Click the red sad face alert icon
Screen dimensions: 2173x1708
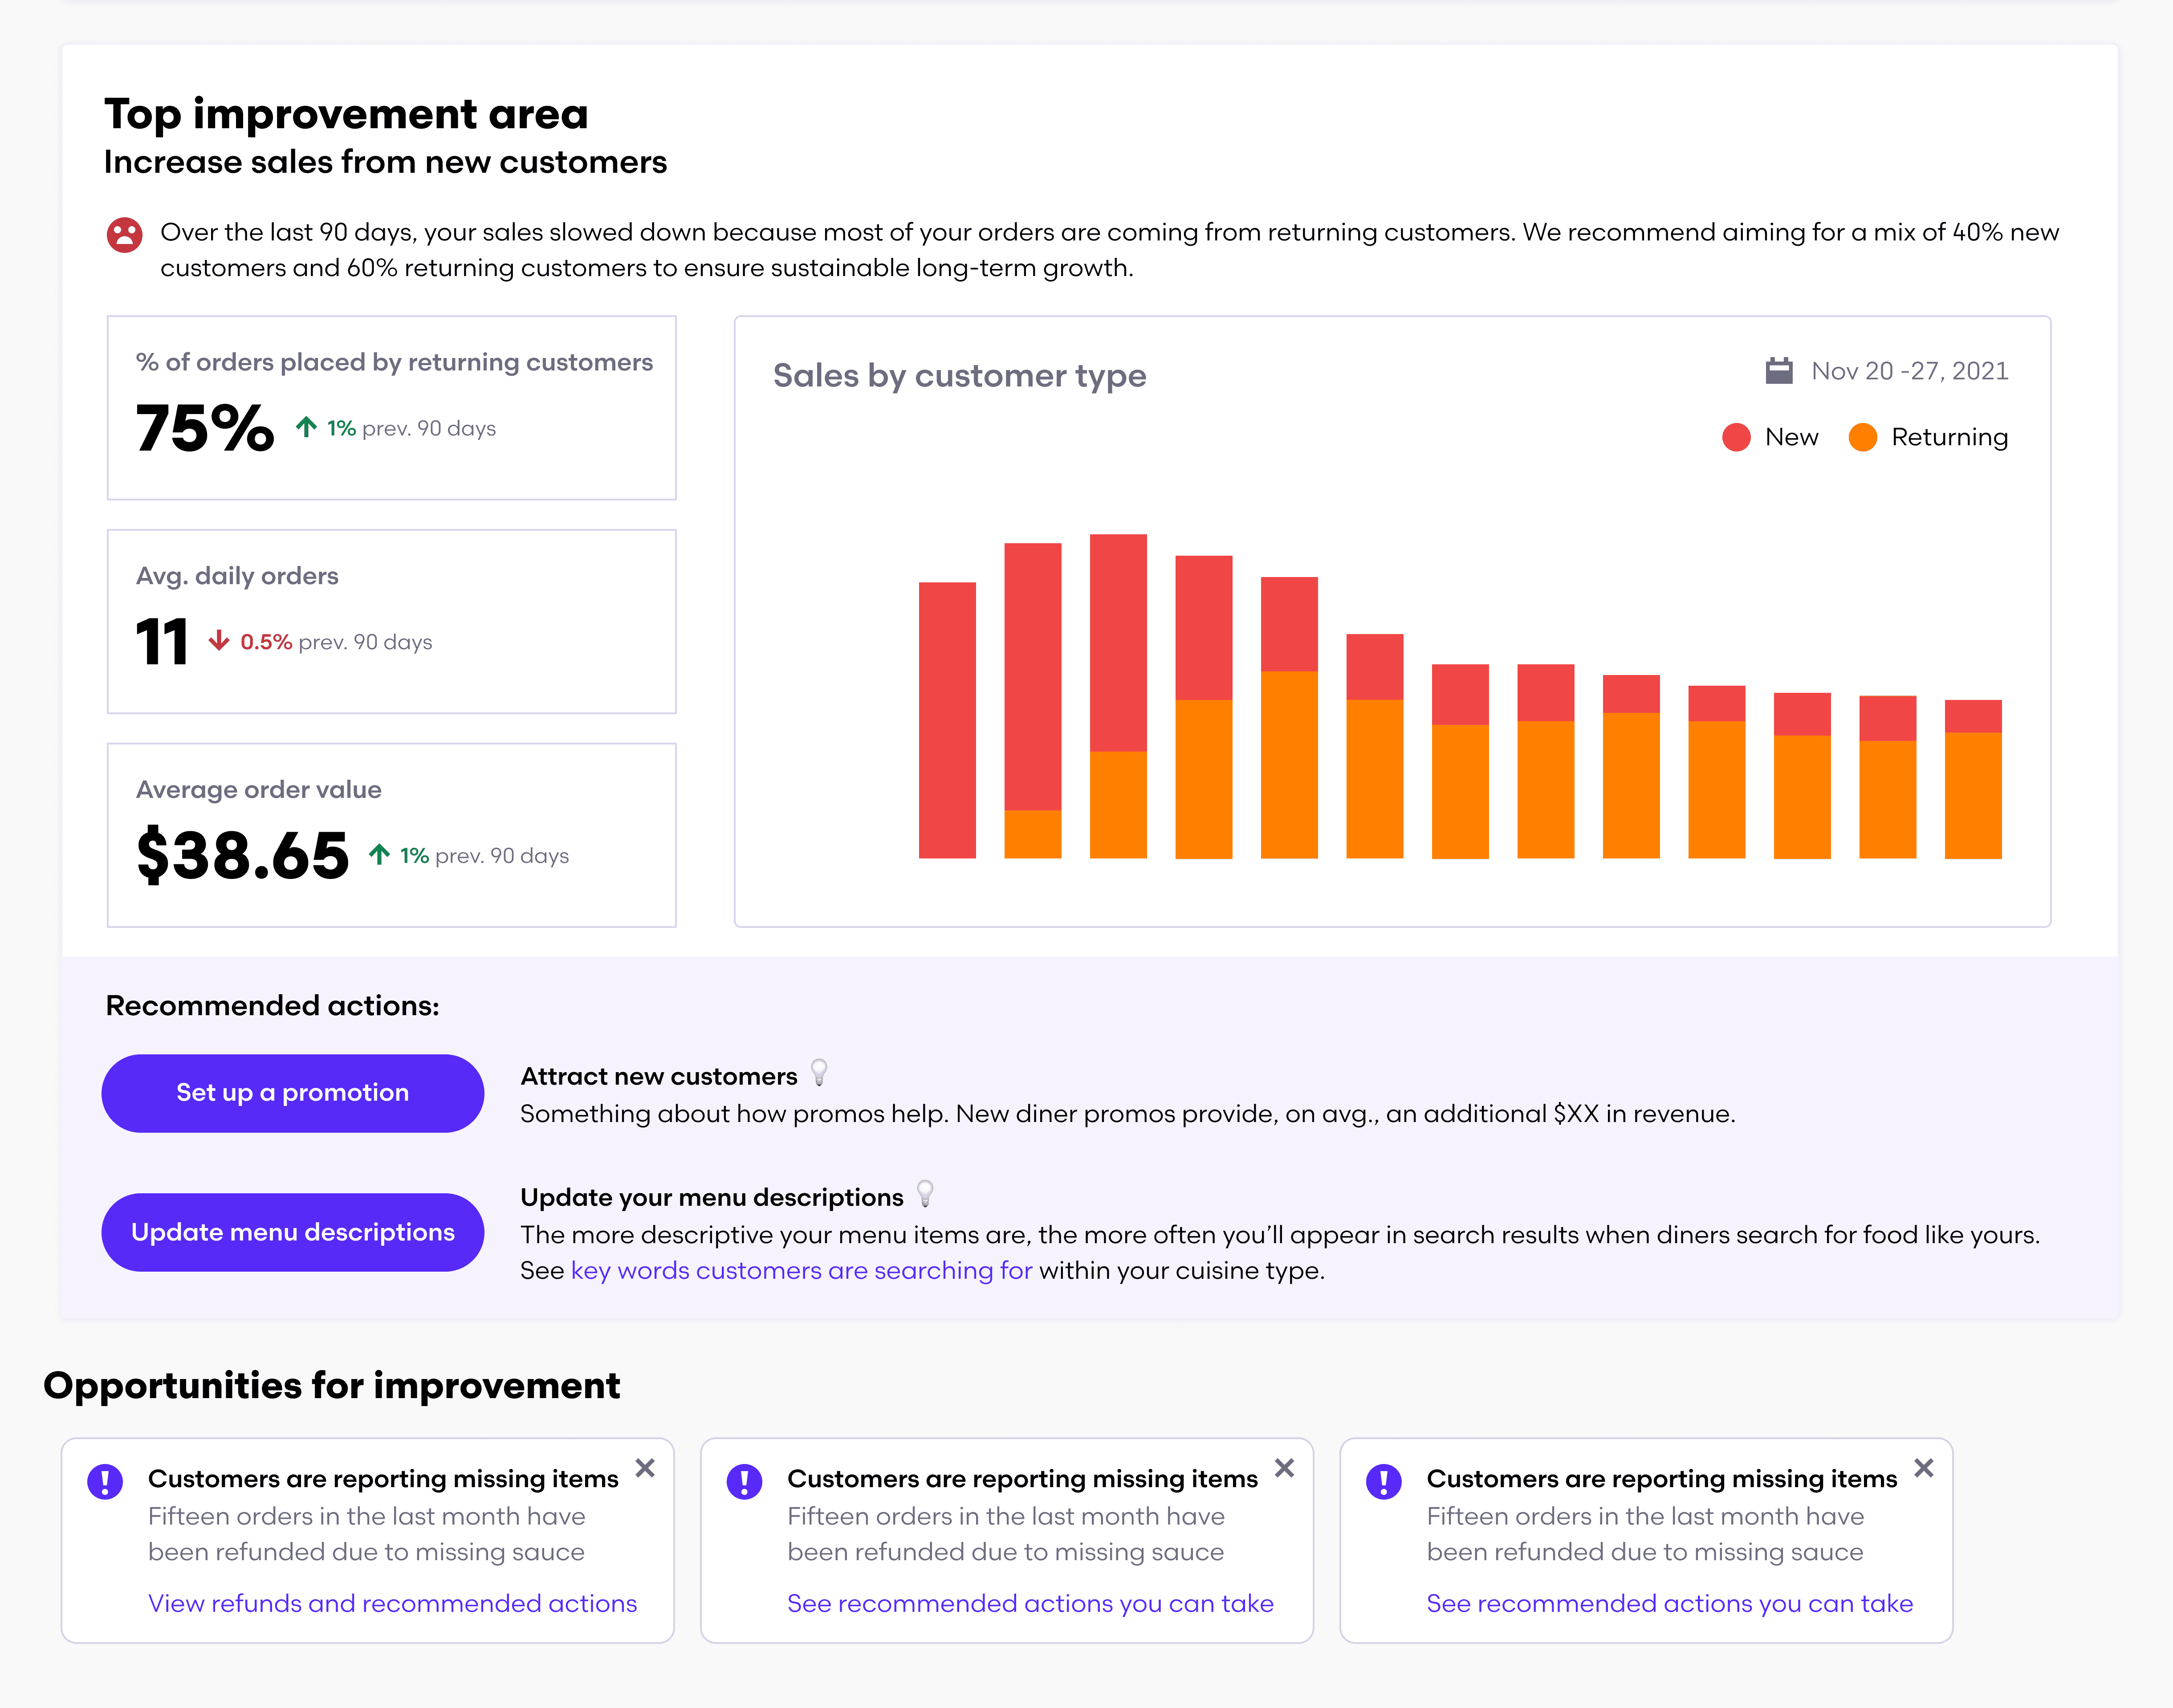(125, 235)
